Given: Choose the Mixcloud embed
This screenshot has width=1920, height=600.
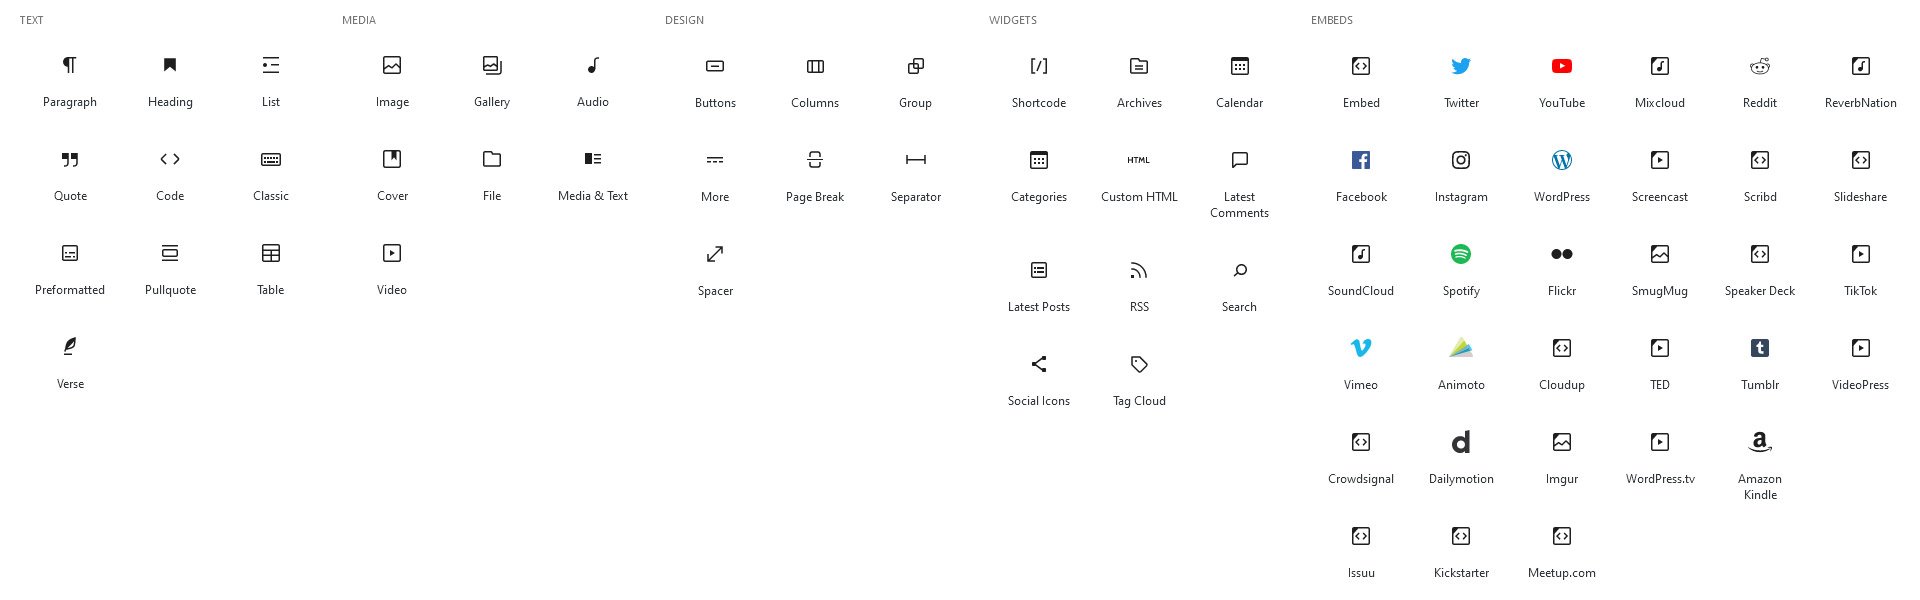Looking at the screenshot, I should 1660,82.
